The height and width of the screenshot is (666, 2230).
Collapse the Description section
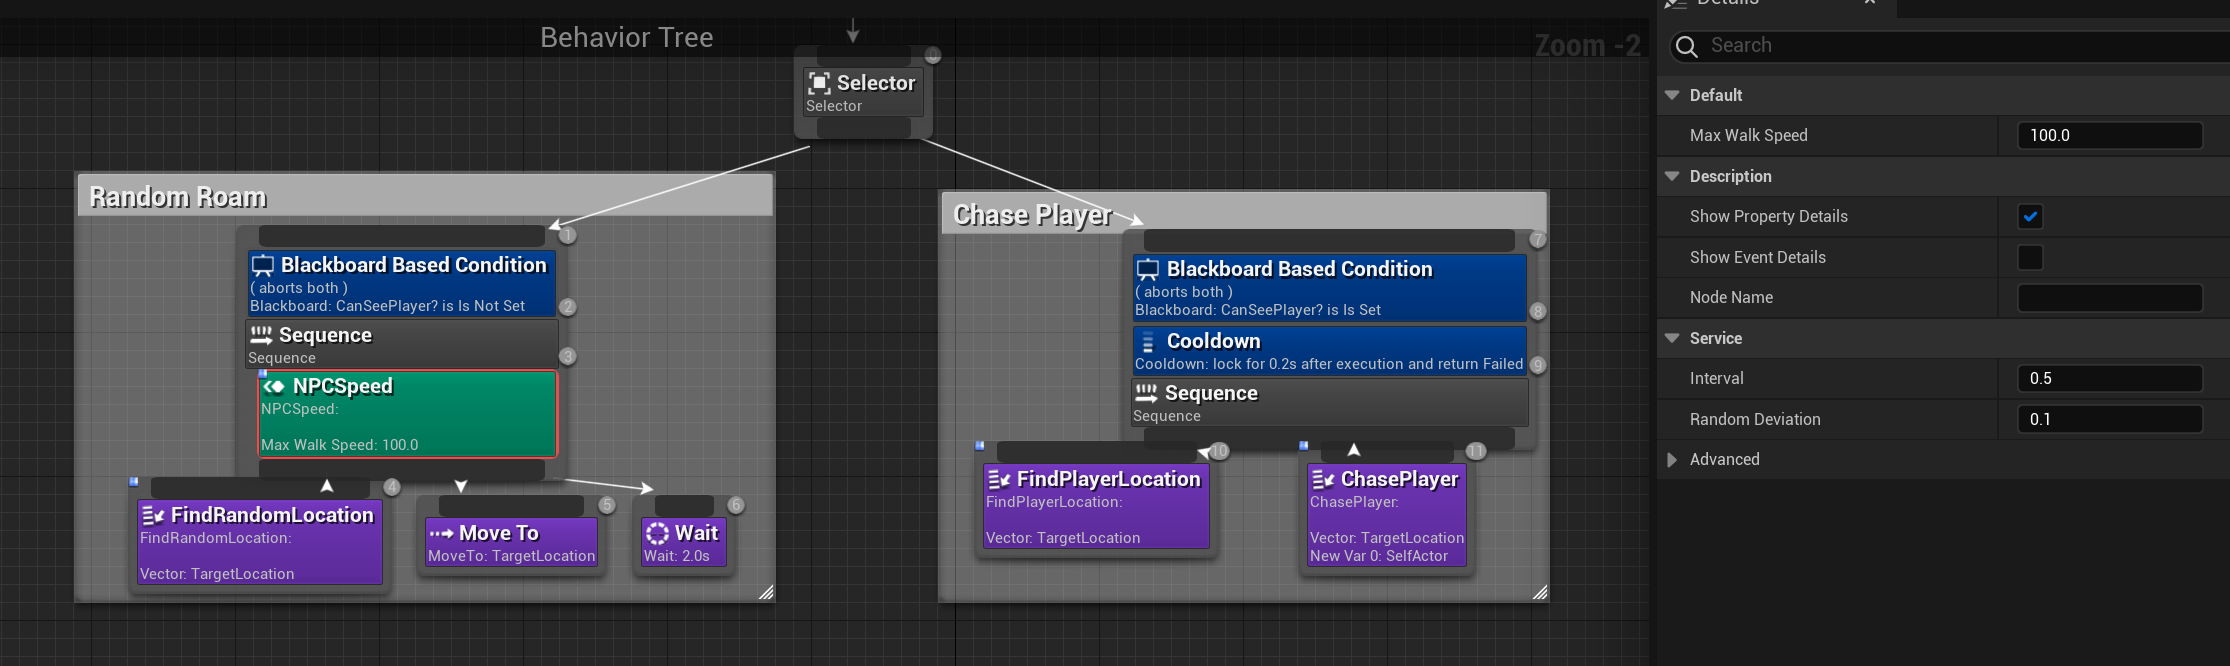(x=1672, y=176)
